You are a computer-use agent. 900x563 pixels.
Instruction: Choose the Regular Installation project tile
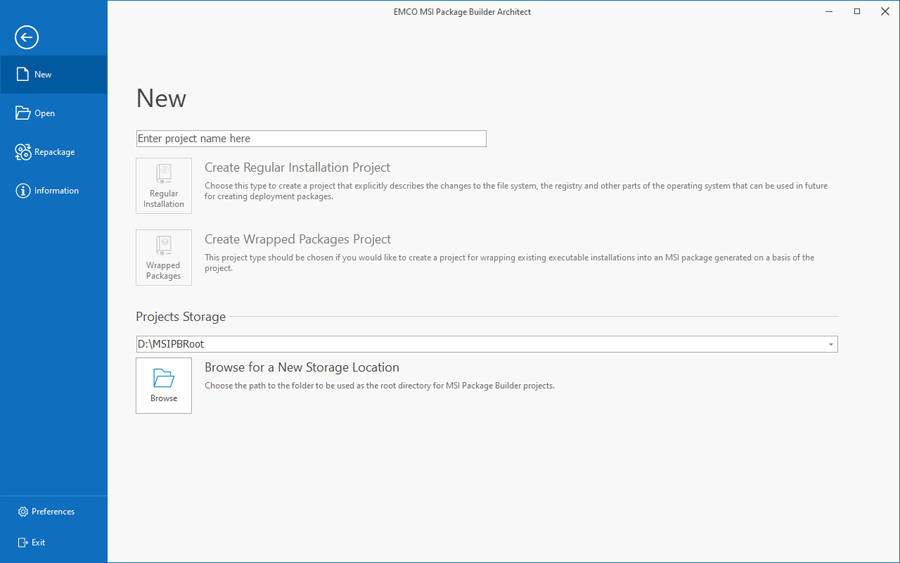[x=164, y=186]
